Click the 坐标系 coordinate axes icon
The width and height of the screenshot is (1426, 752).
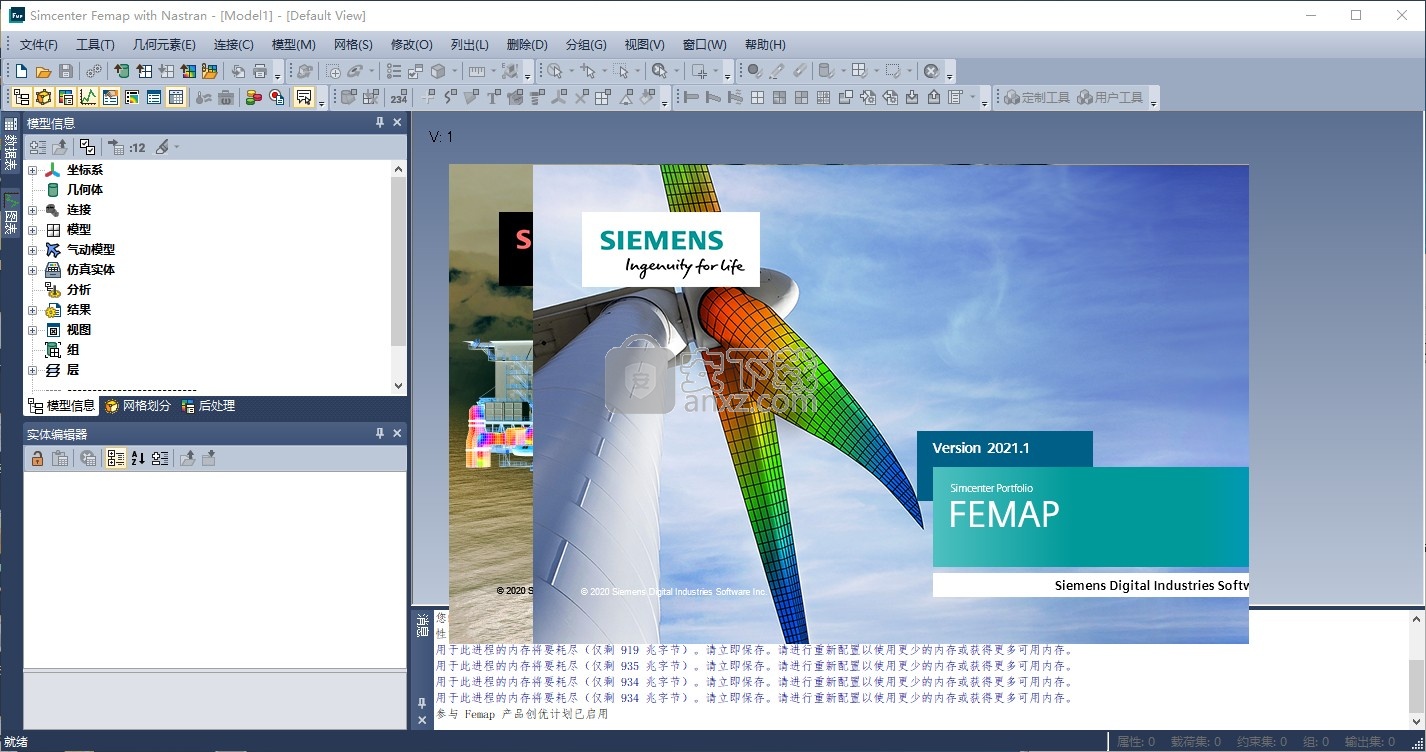(53, 170)
